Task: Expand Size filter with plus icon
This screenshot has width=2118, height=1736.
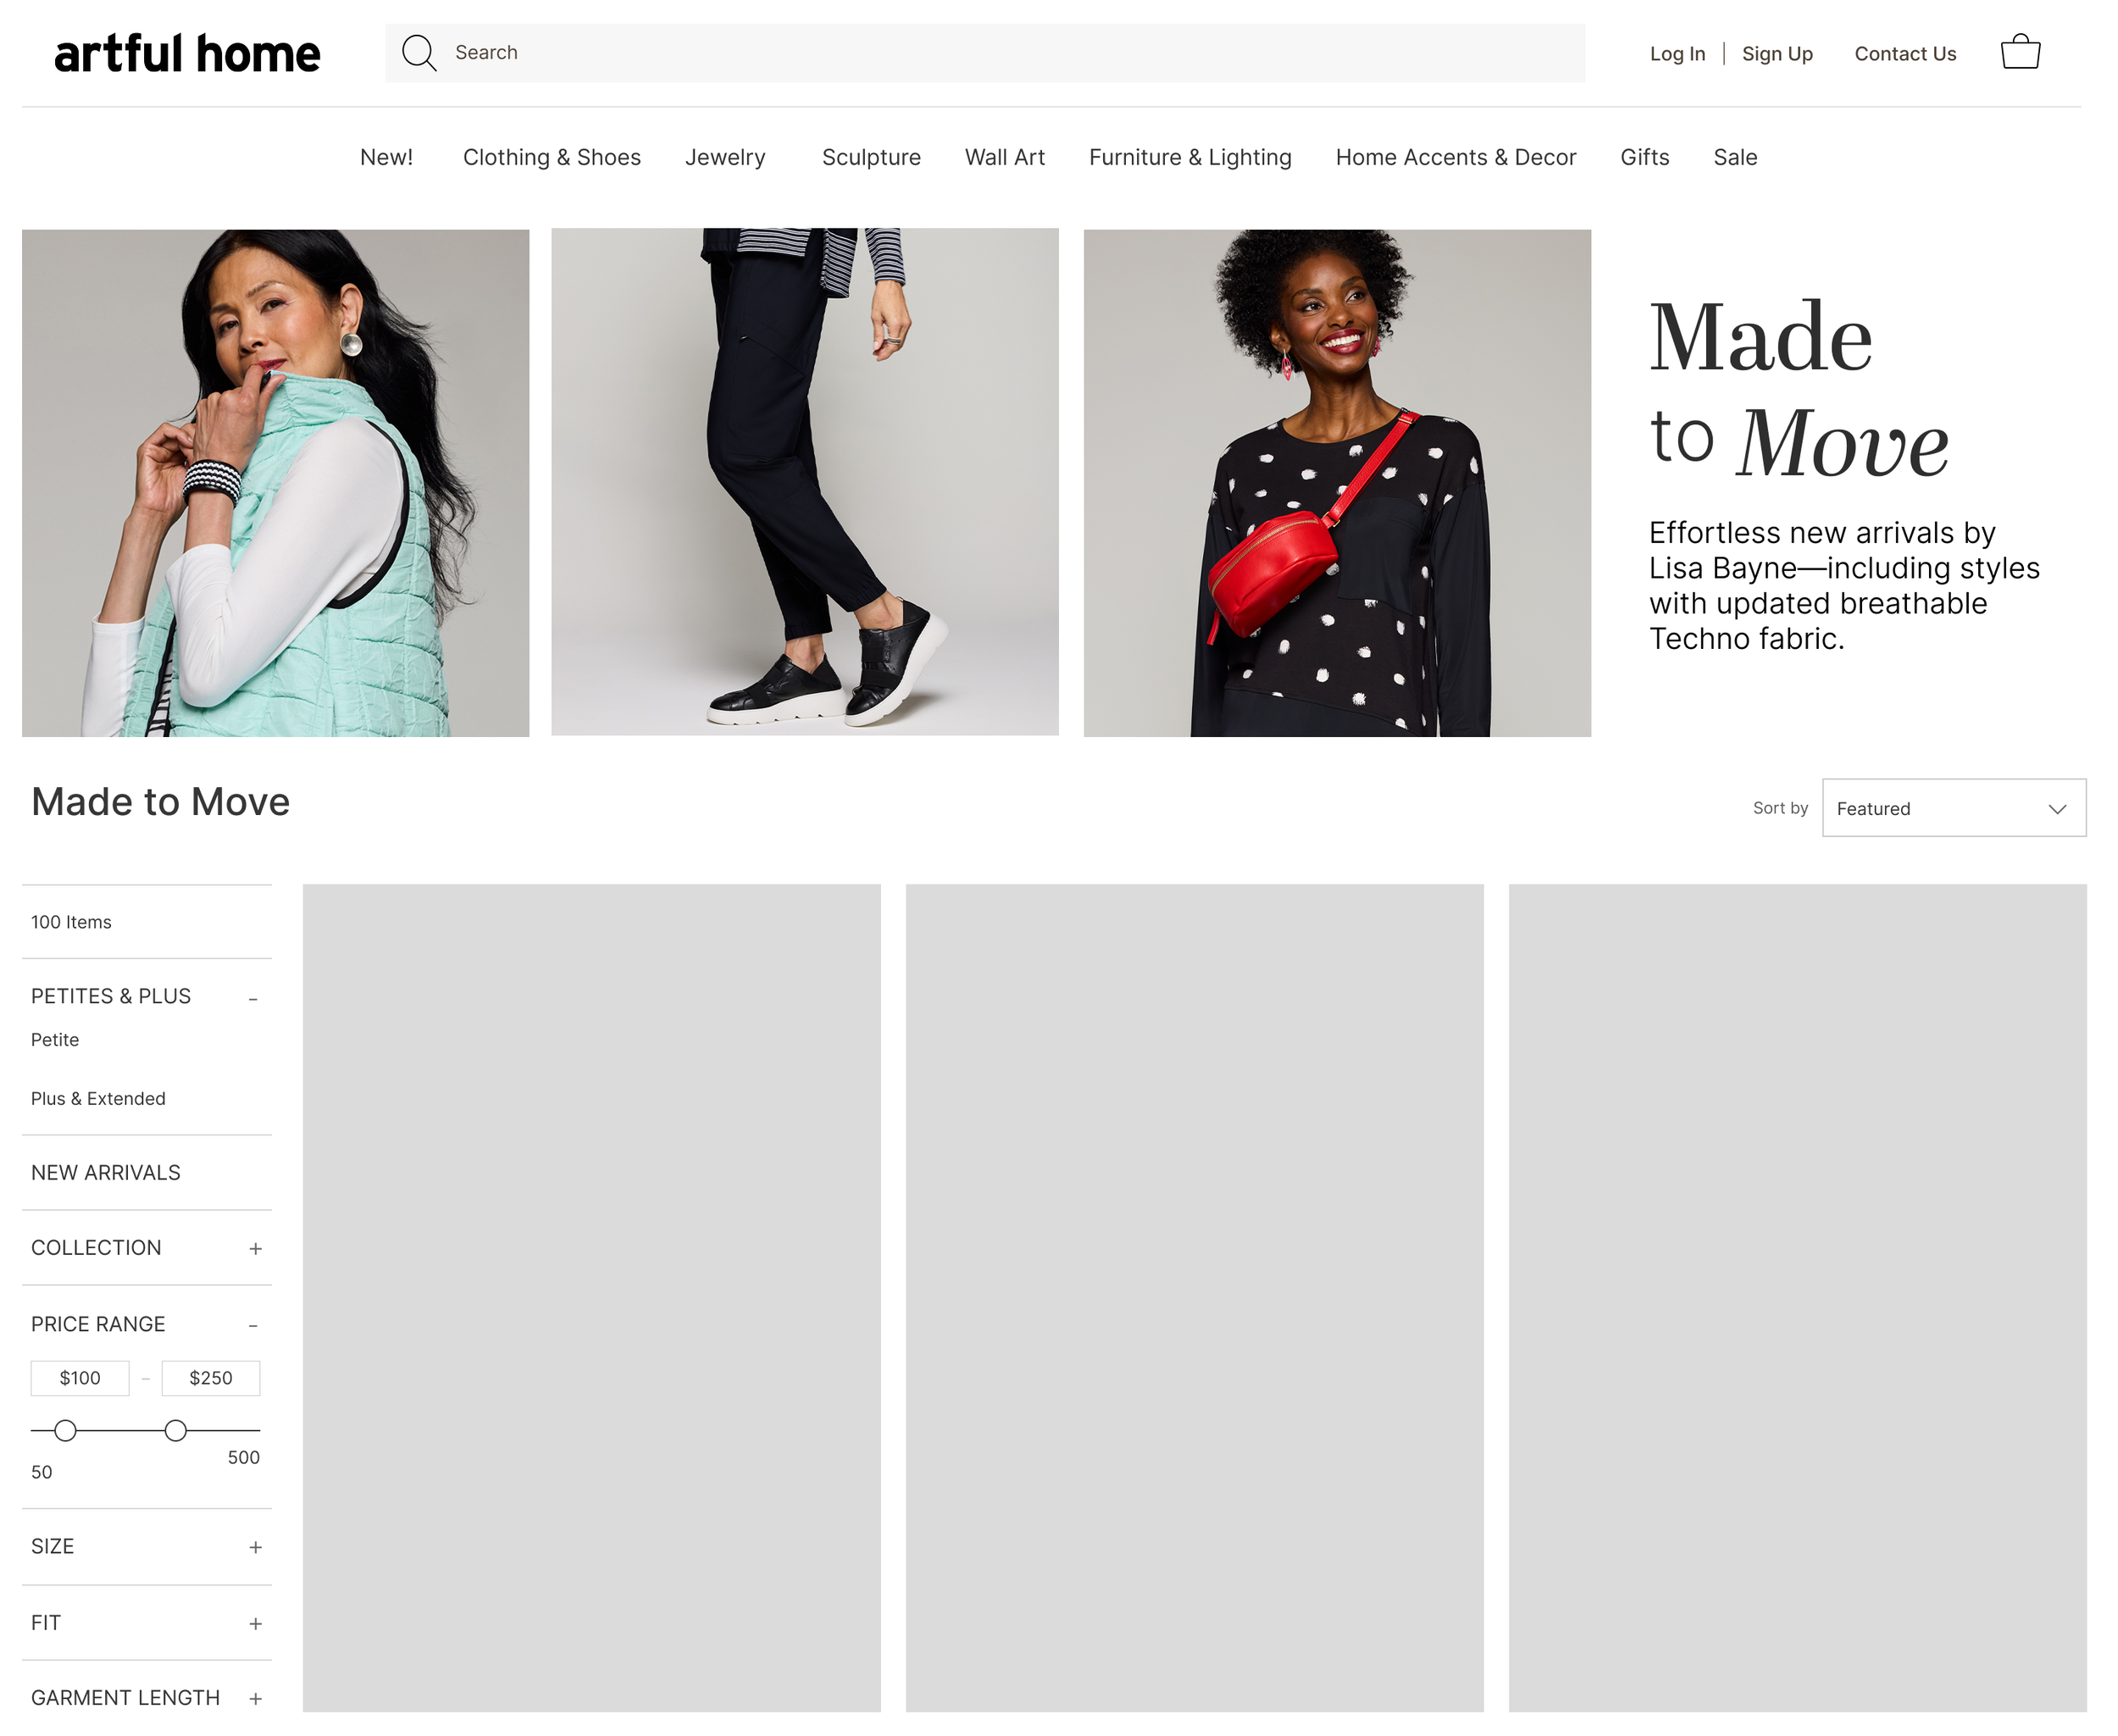Action: [255, 1547]
